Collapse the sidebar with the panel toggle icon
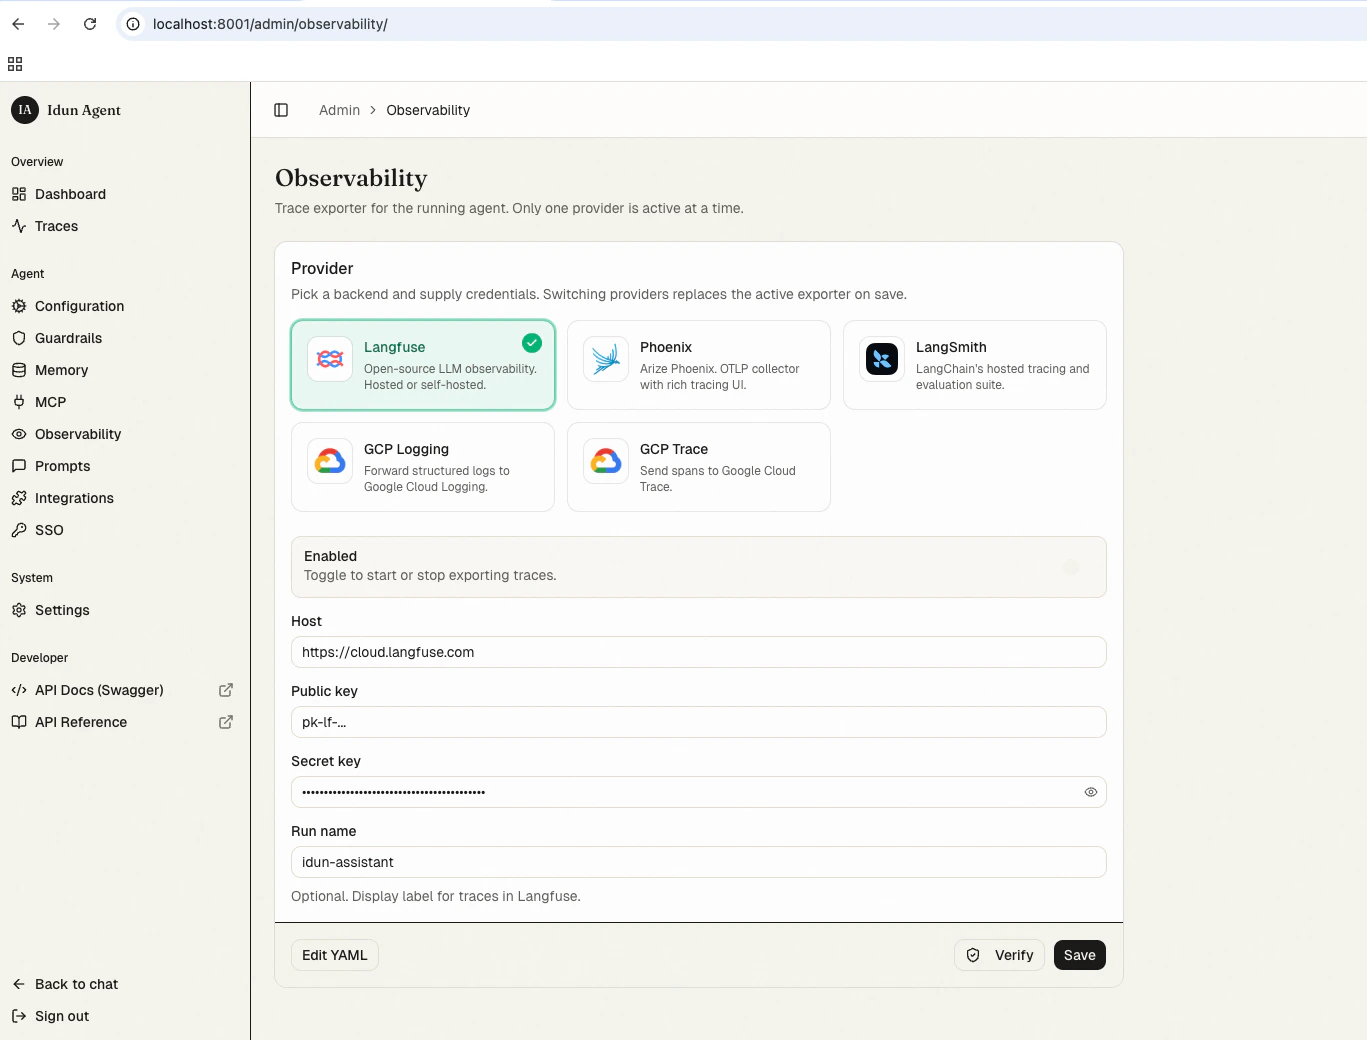The image size is (1367, 1040). click(x=281, y=110)
